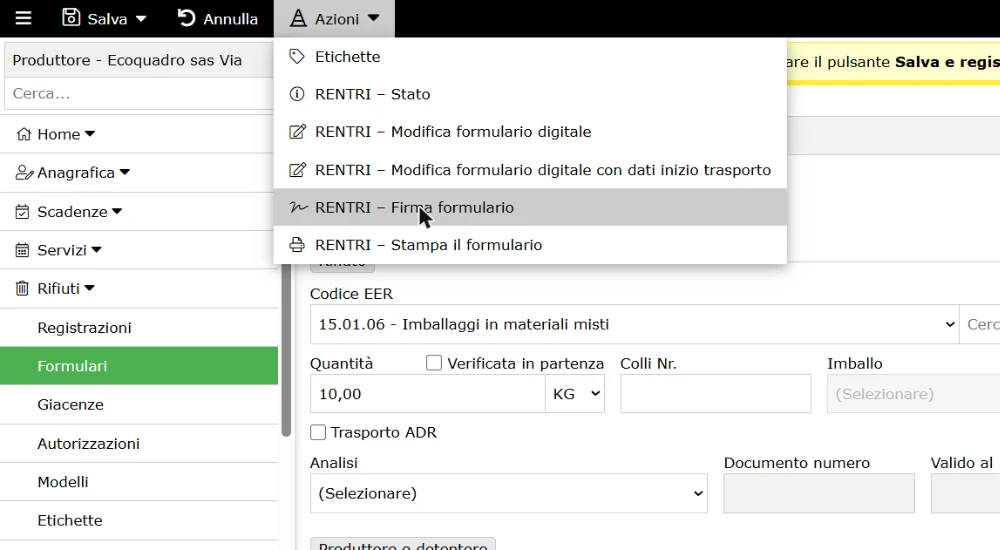This screenshot has width=1000, height=550.
Task: Click the Salva floppy disk icon
Action: click(x=71, y=17)
